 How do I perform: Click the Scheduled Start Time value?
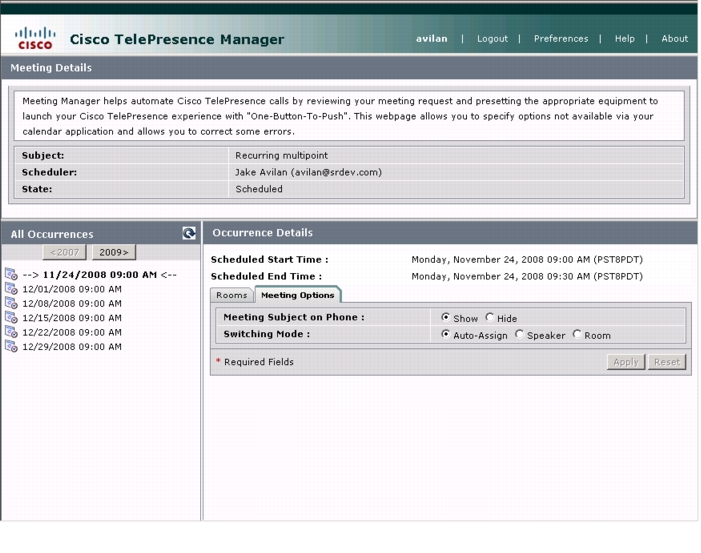coord(527,260)
